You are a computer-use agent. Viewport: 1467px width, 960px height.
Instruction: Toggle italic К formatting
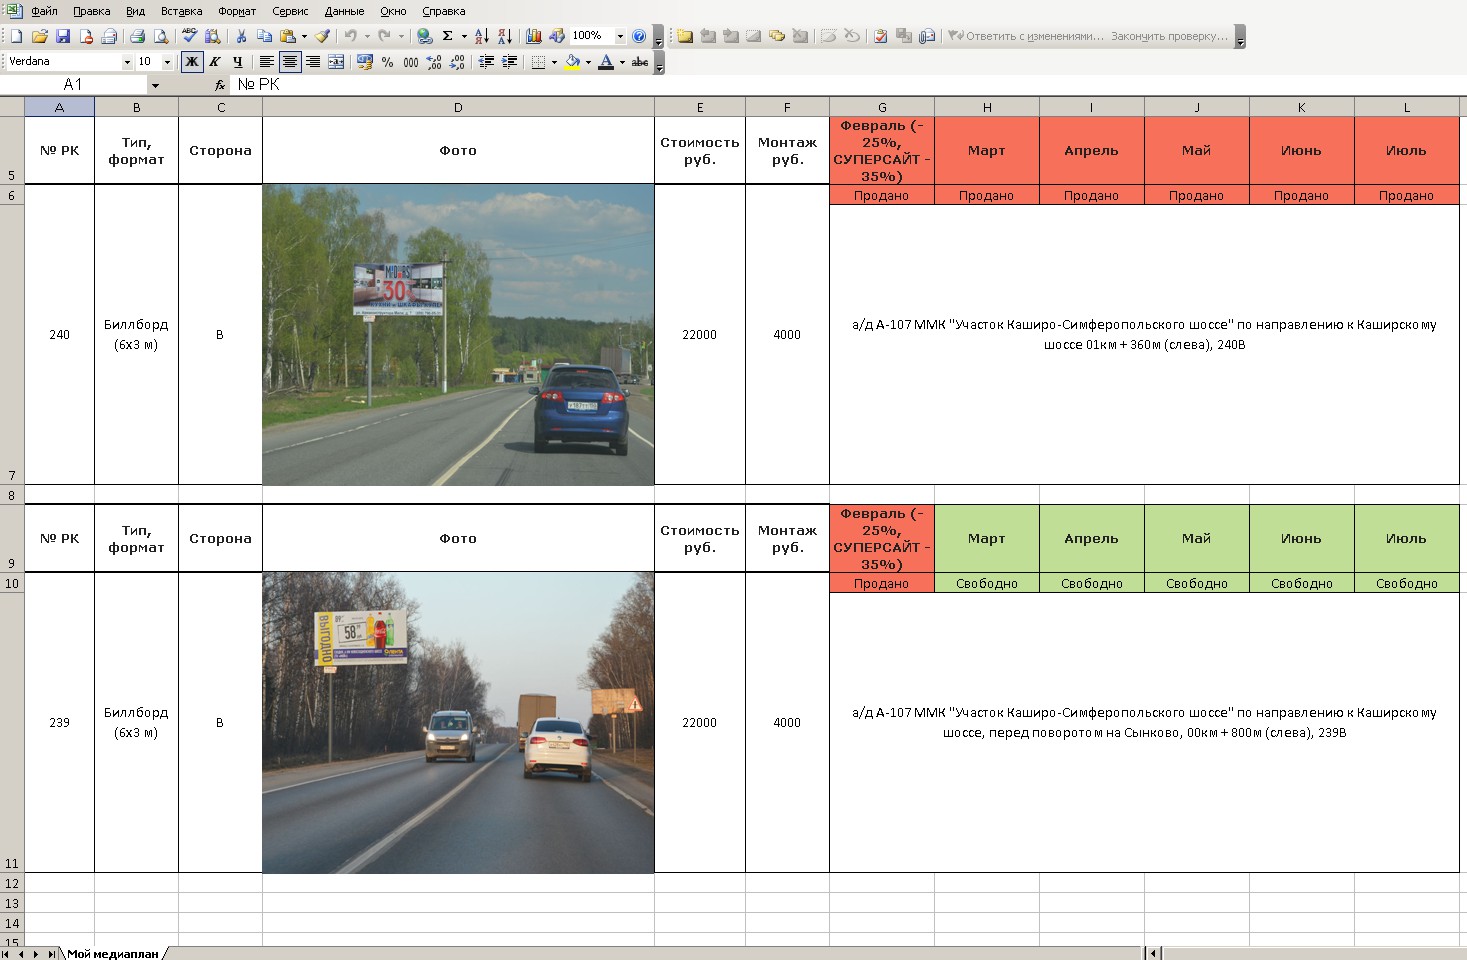215,62
